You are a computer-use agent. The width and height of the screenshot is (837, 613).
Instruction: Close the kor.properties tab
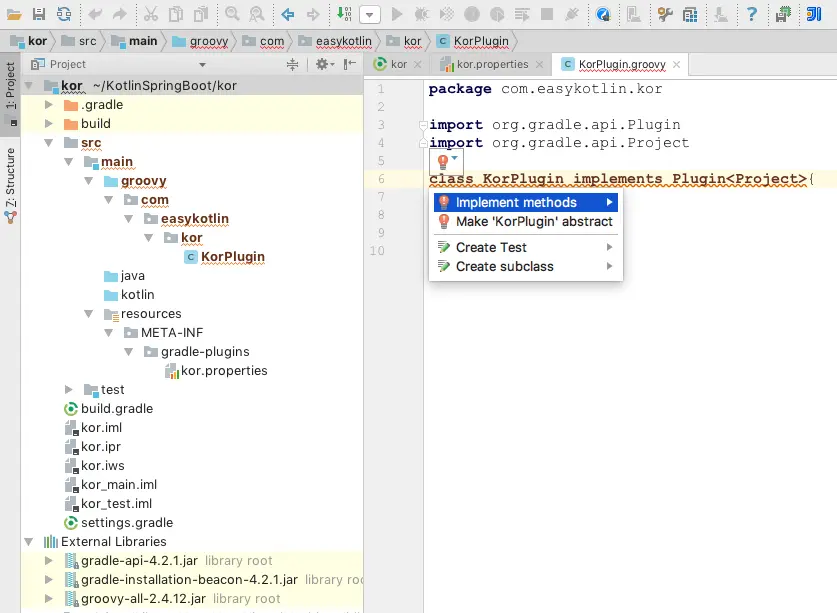point(539,65)
